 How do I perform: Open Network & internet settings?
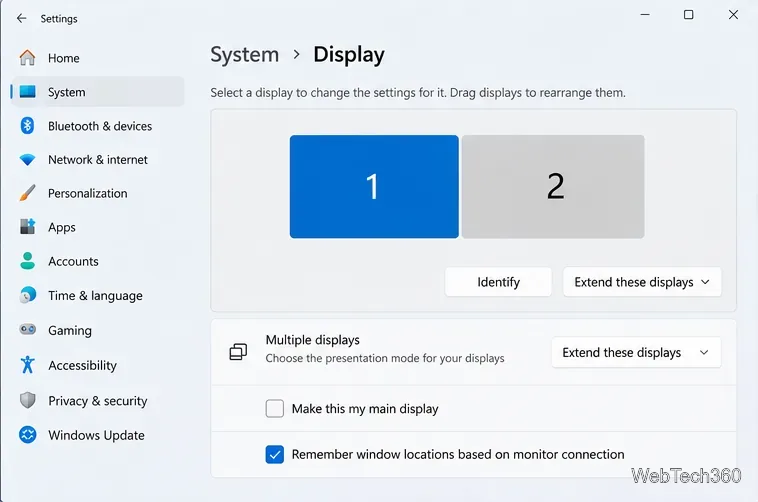click(98, 160)
